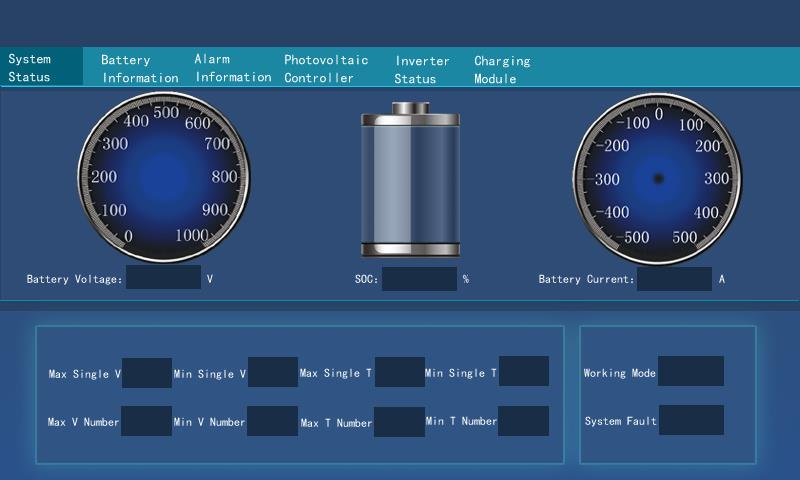Image resolution: width=800 pixels, height=480 pixels.
Task: Switch to the Battery Information tab
Action: pos(139,69)
